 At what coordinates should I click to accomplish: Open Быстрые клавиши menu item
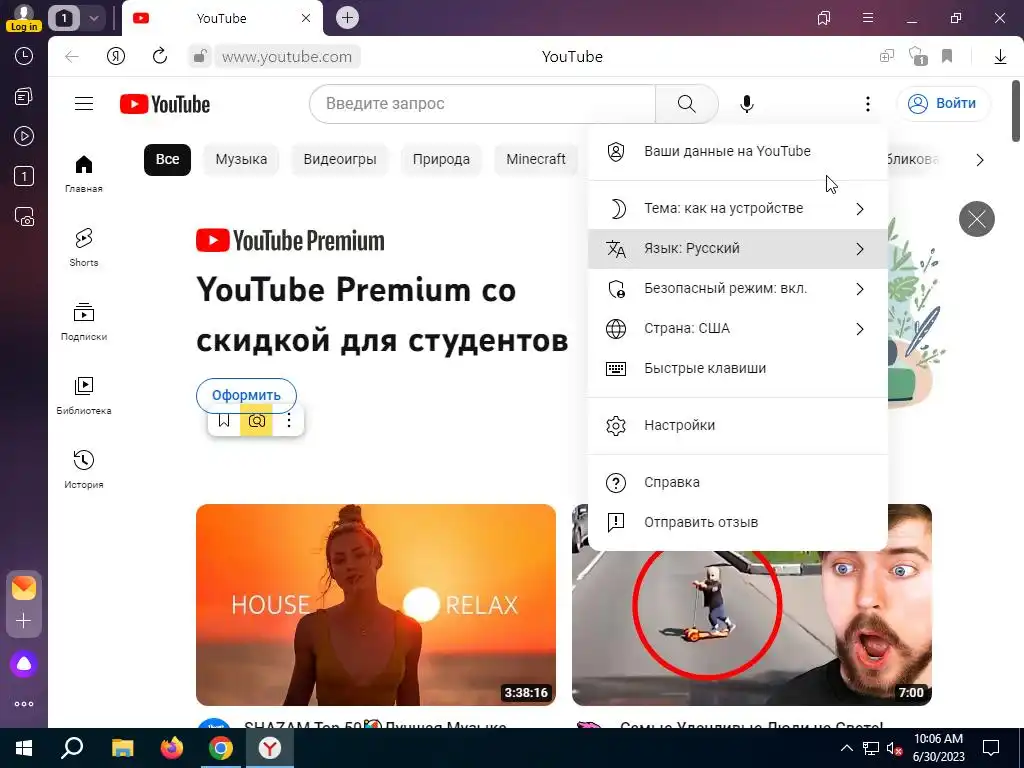(737, 368)
